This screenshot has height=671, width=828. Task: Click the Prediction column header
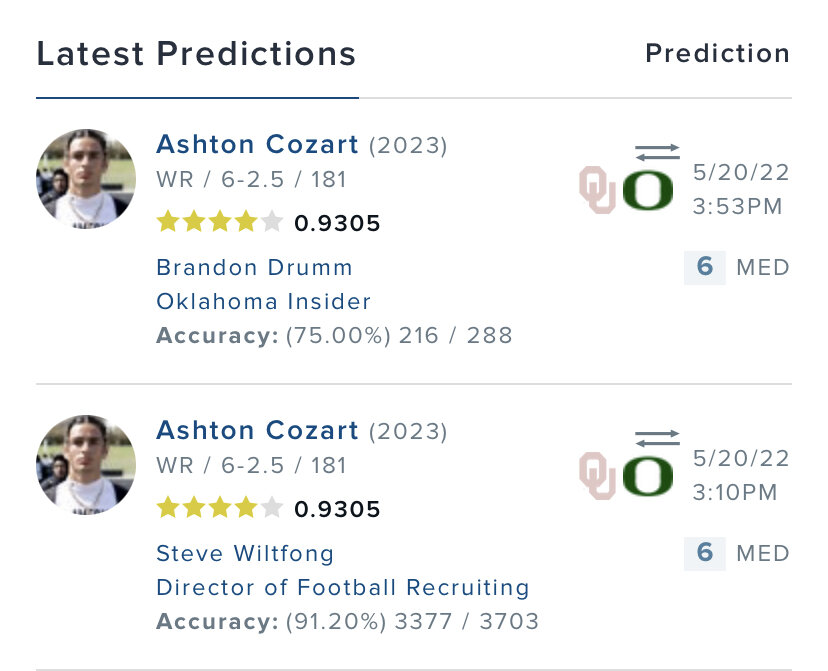[717, 53]
